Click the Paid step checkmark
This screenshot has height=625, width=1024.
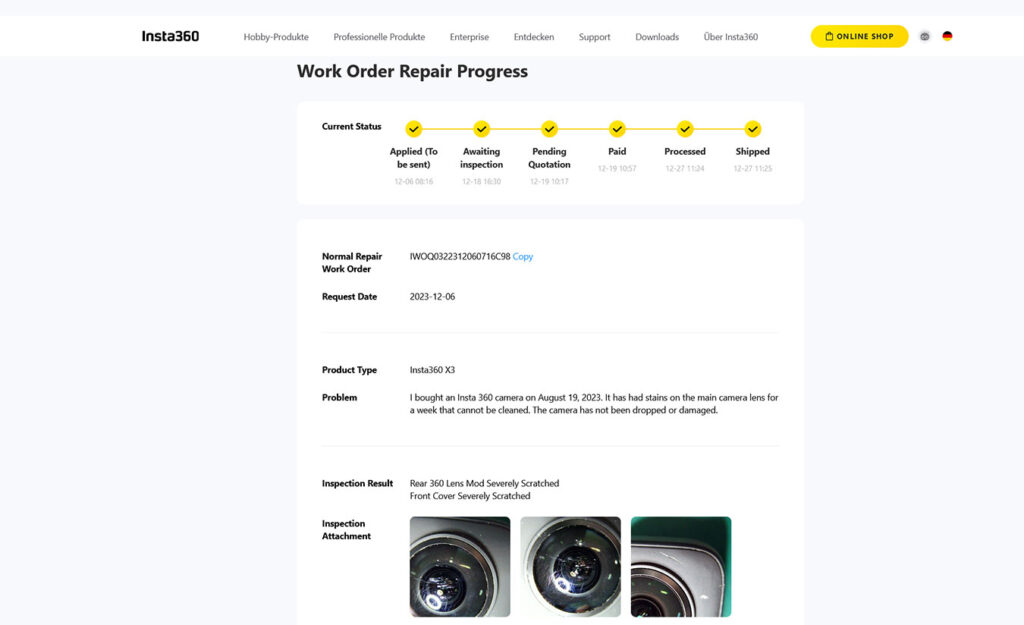click(x=617, y=129)
